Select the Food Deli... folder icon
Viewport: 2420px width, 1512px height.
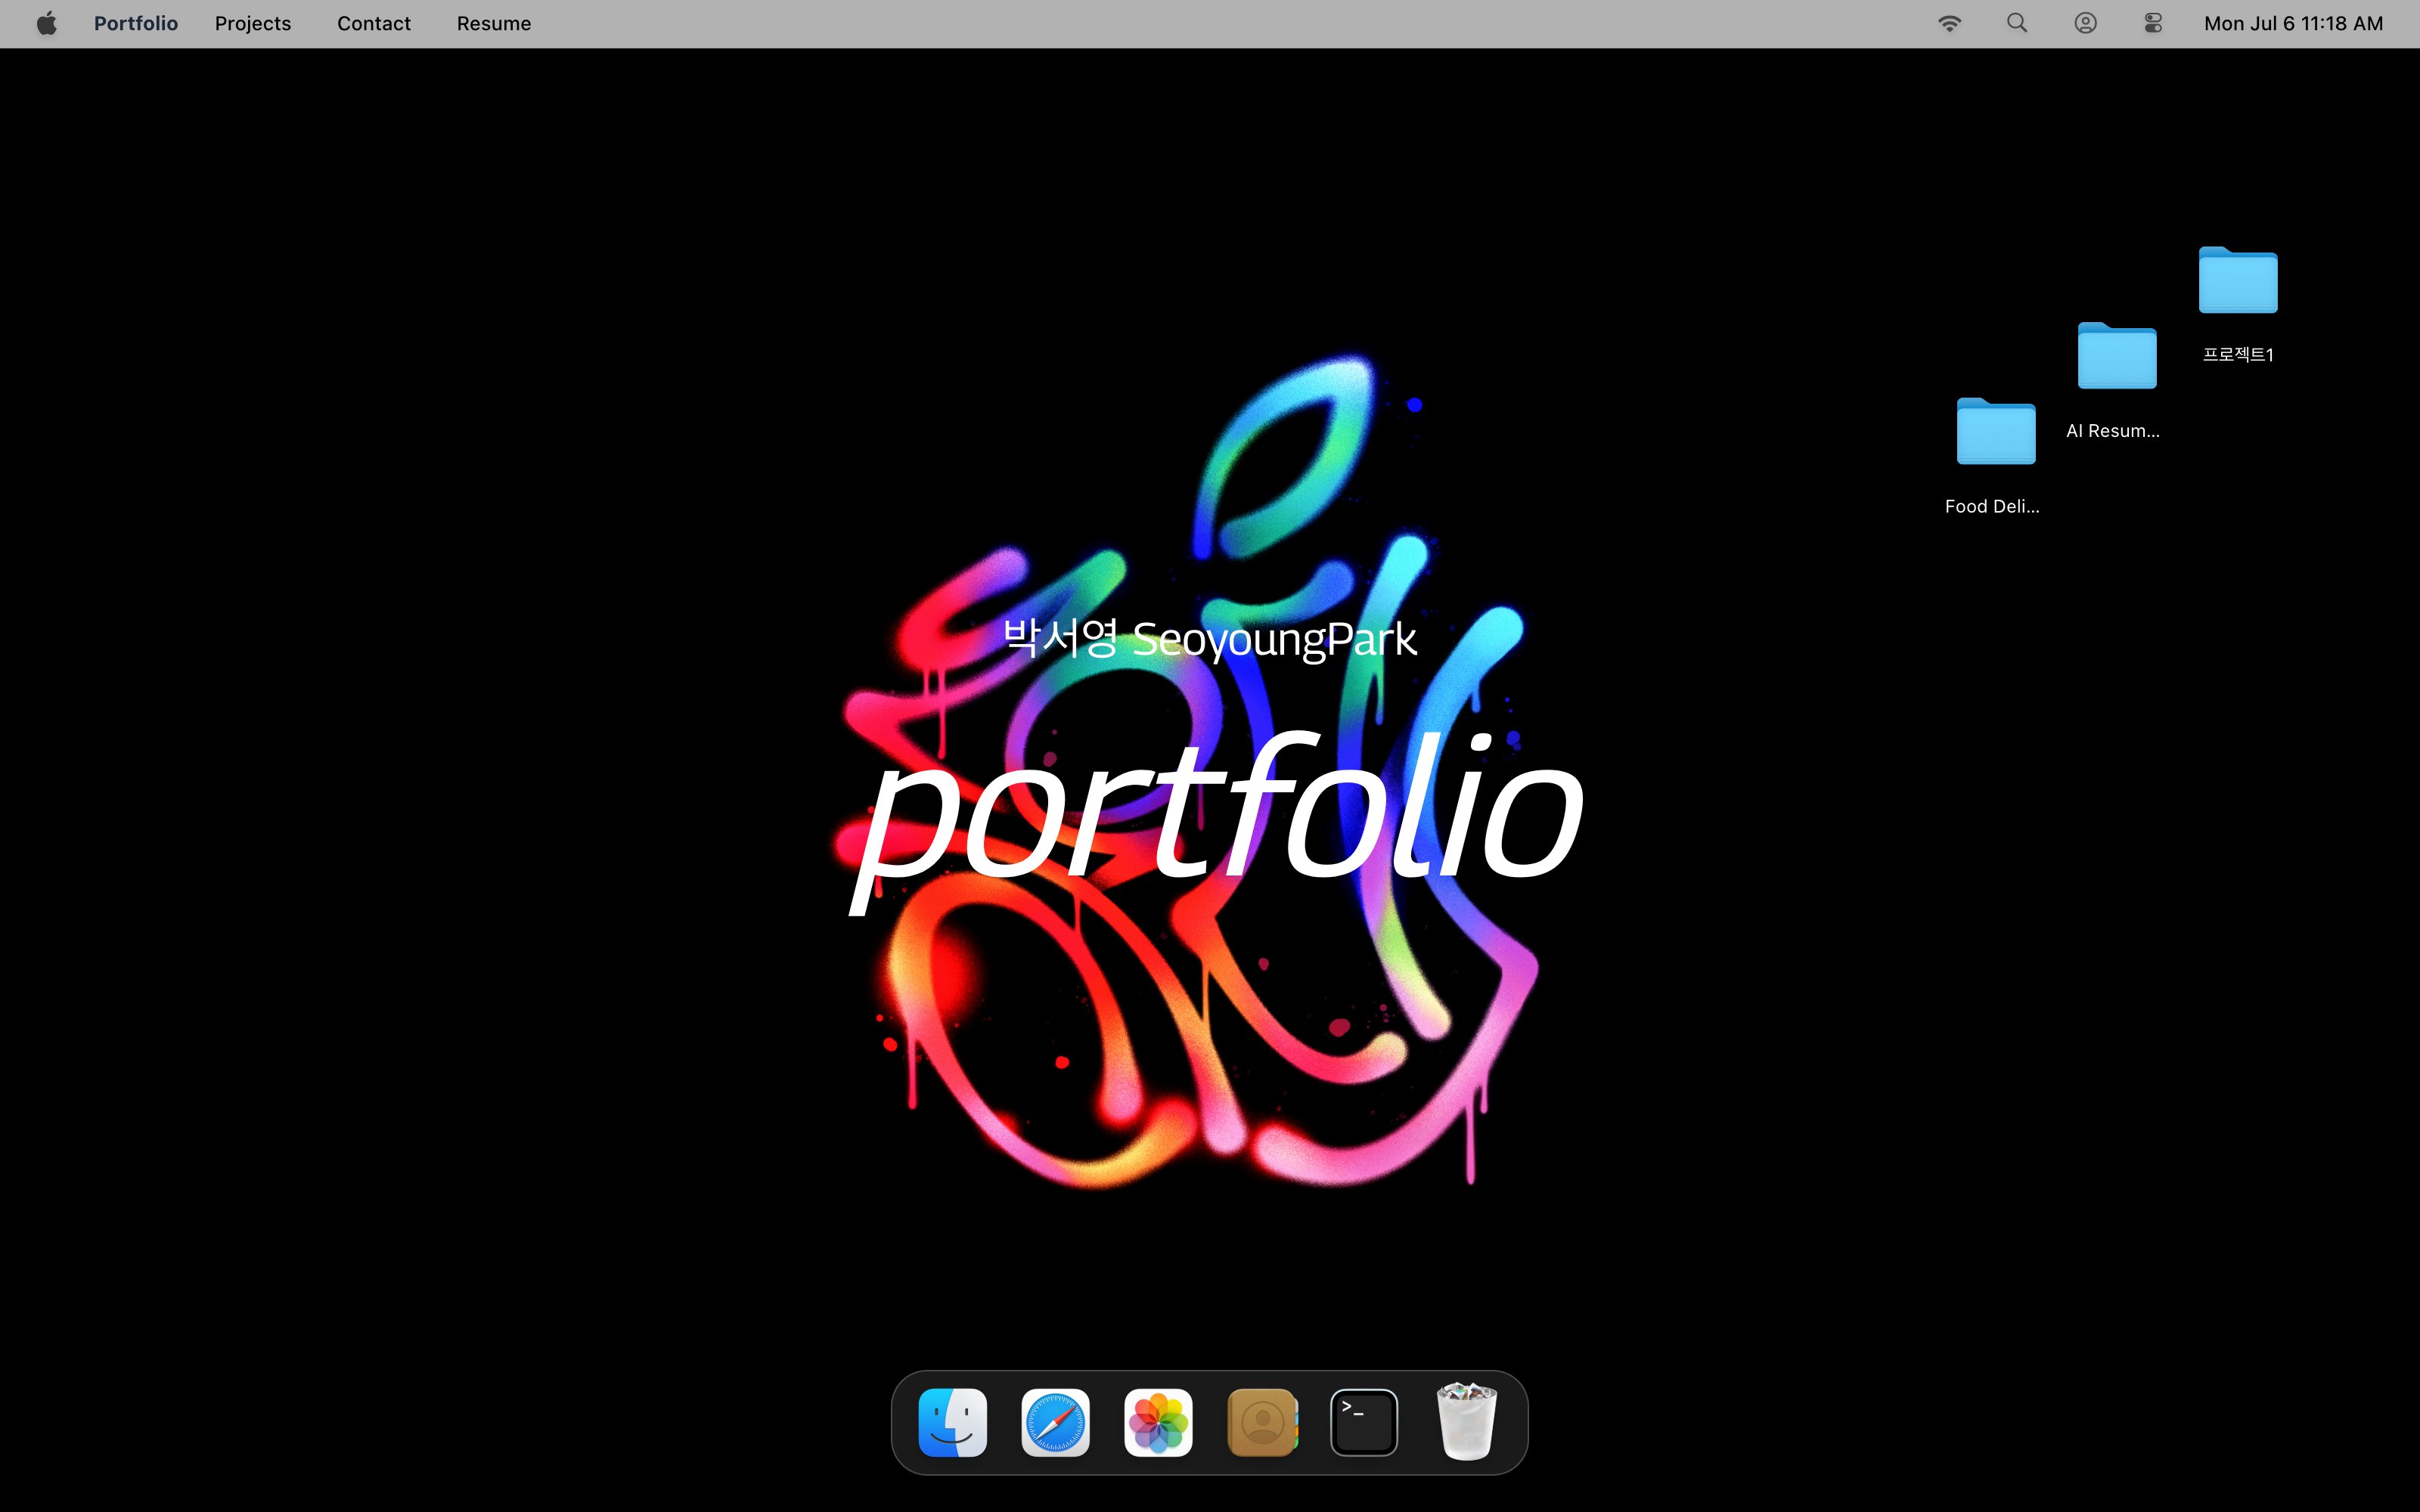(1996, 432)
